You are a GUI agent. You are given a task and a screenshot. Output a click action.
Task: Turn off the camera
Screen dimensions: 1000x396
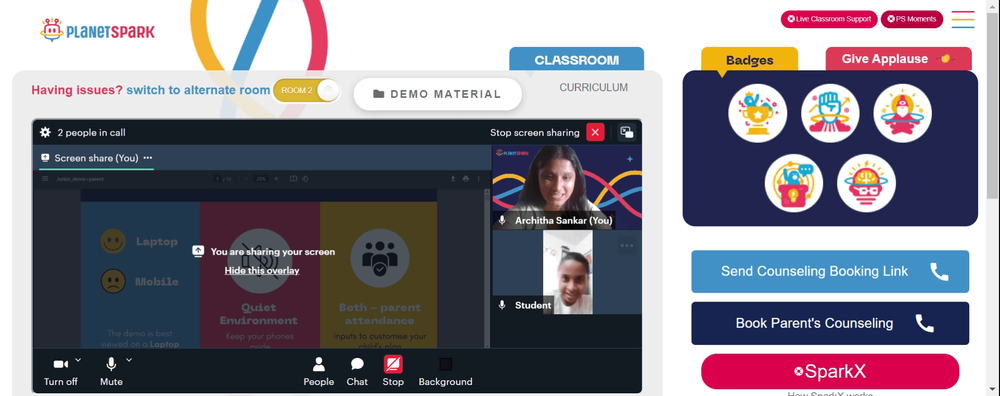(61, 372)
